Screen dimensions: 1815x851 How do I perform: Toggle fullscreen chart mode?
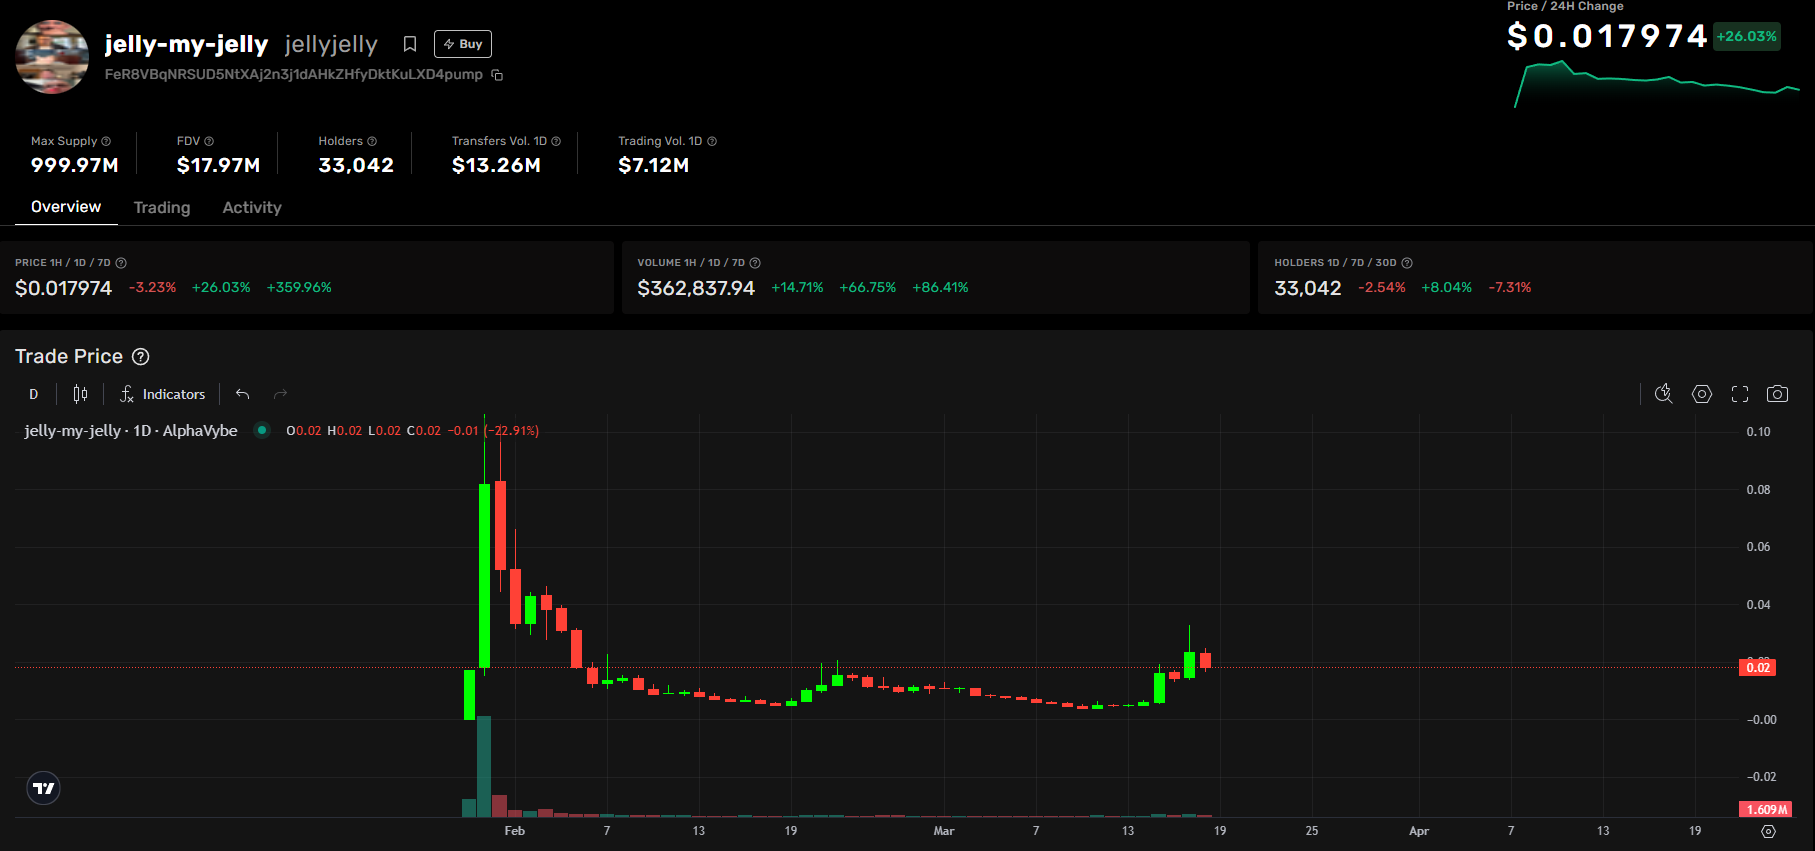click(x=1740, y=394)
